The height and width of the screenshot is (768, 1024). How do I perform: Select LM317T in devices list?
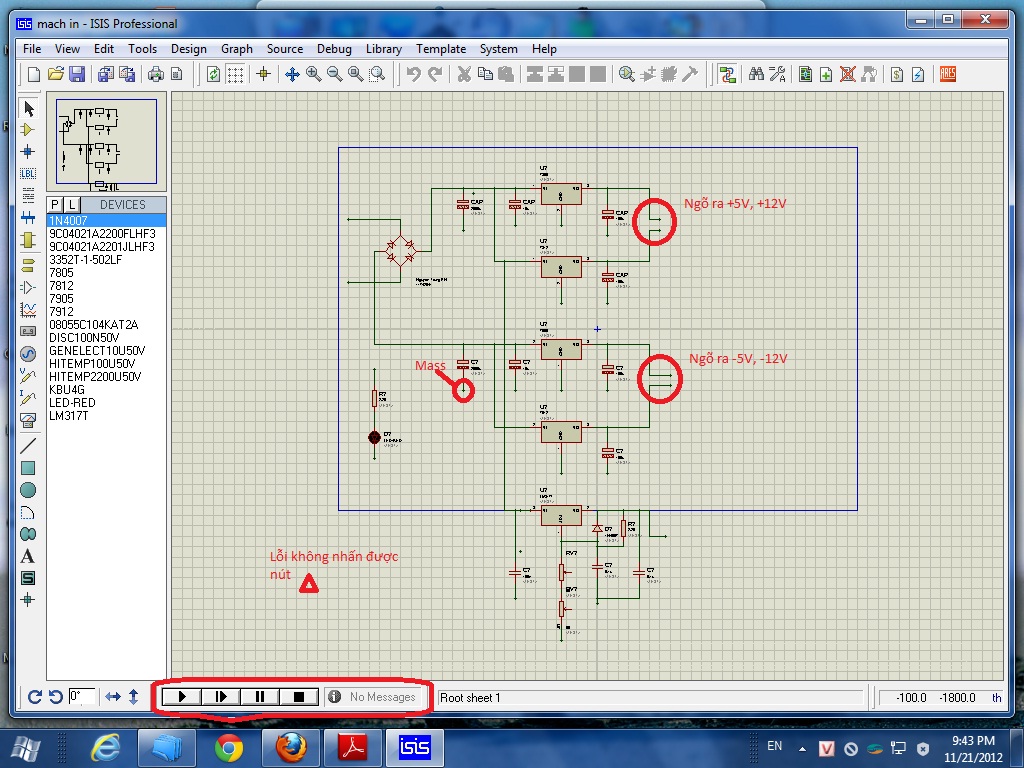pos(69,415)
